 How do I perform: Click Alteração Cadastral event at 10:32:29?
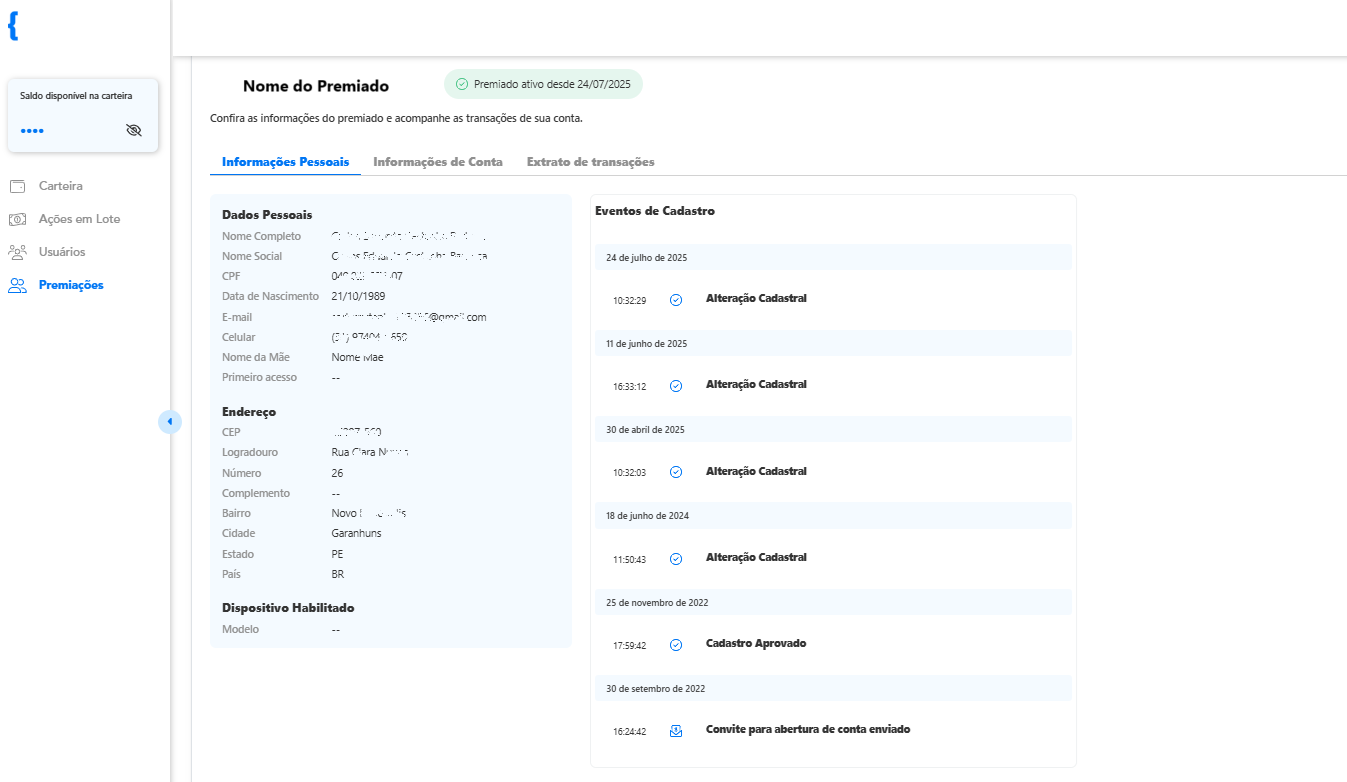[756, 298]
